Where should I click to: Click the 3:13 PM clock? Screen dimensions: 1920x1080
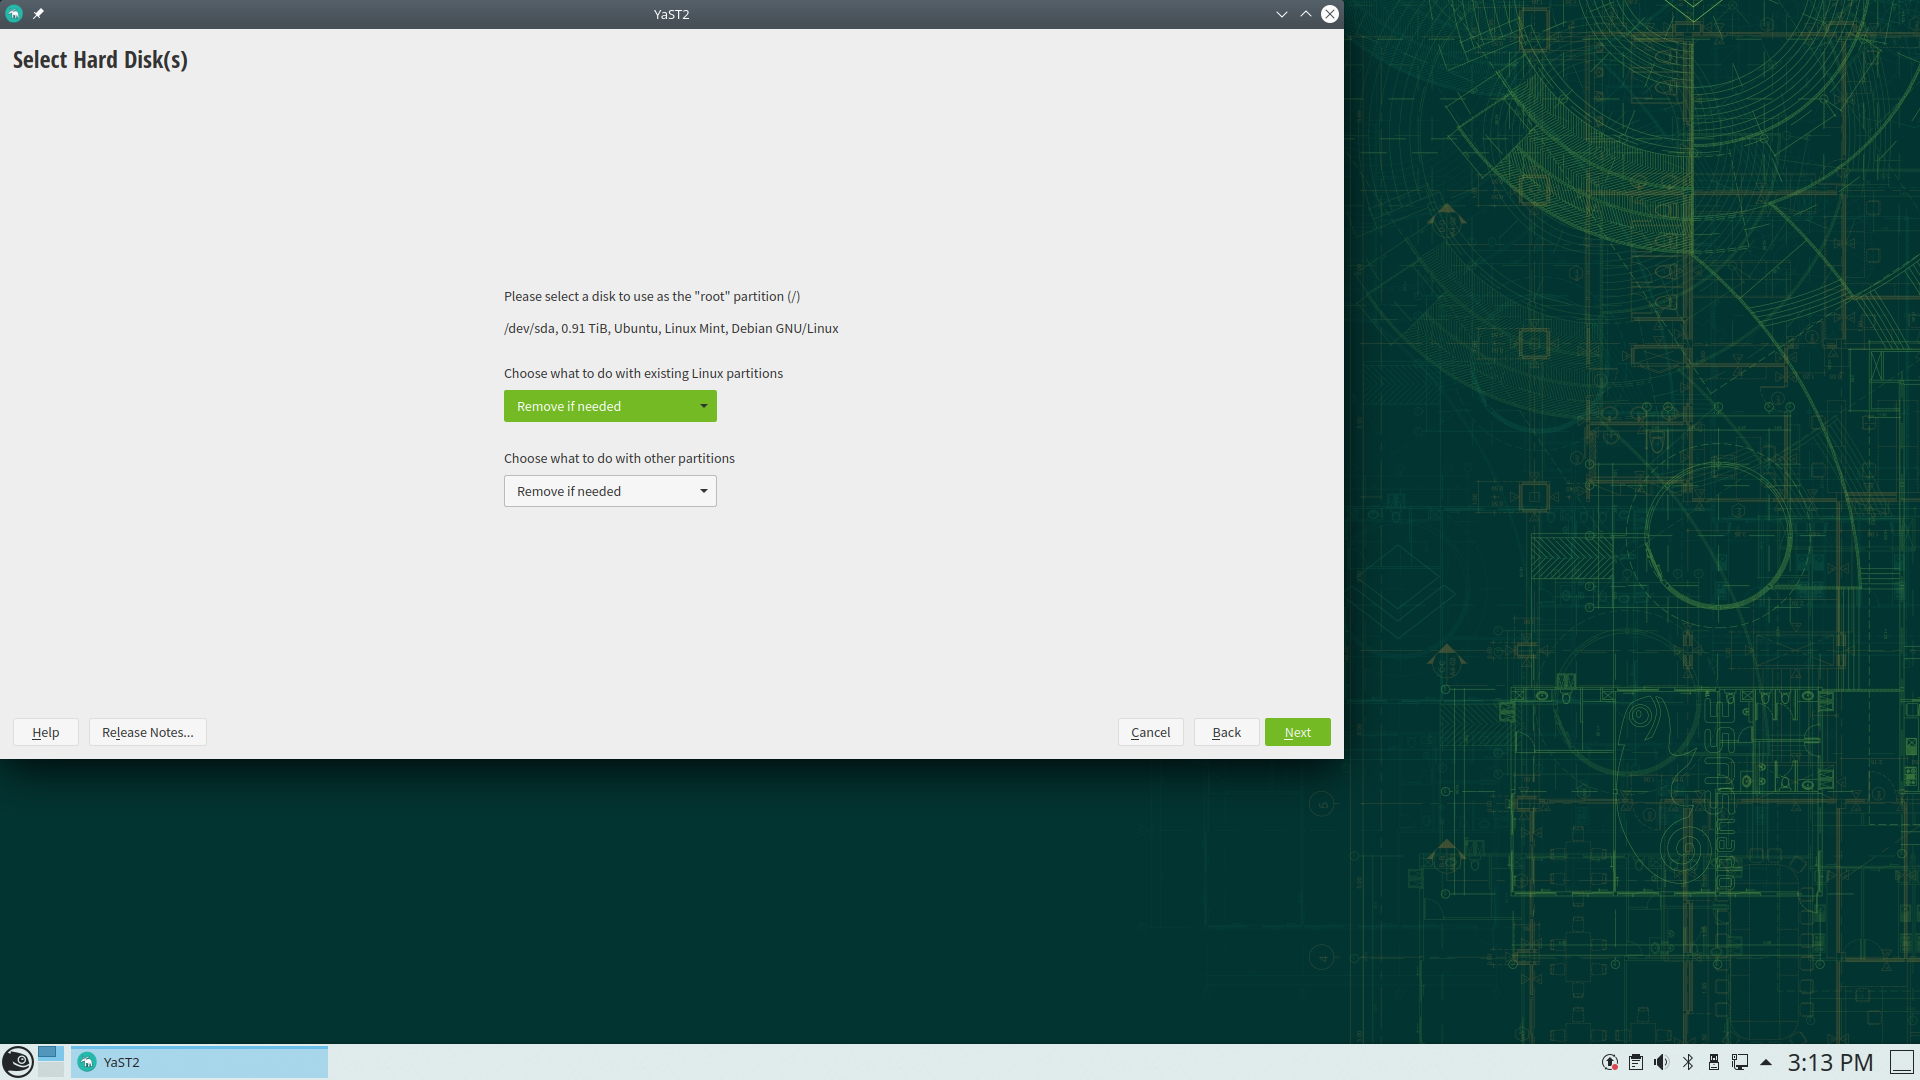coord(1830,1062)
